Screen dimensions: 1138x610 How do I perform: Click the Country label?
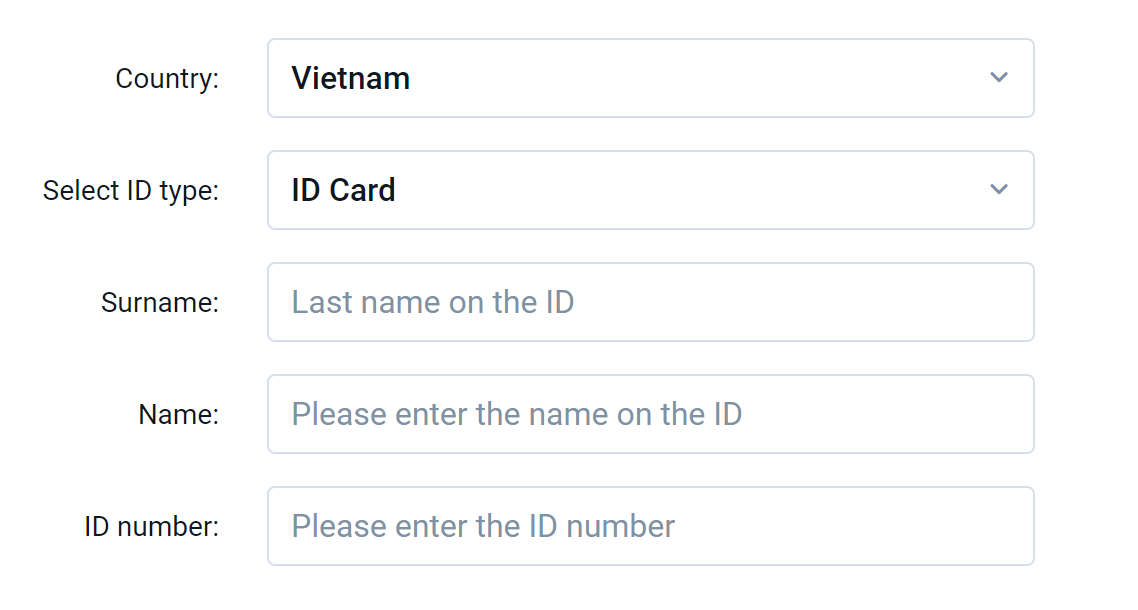(167, 78)
